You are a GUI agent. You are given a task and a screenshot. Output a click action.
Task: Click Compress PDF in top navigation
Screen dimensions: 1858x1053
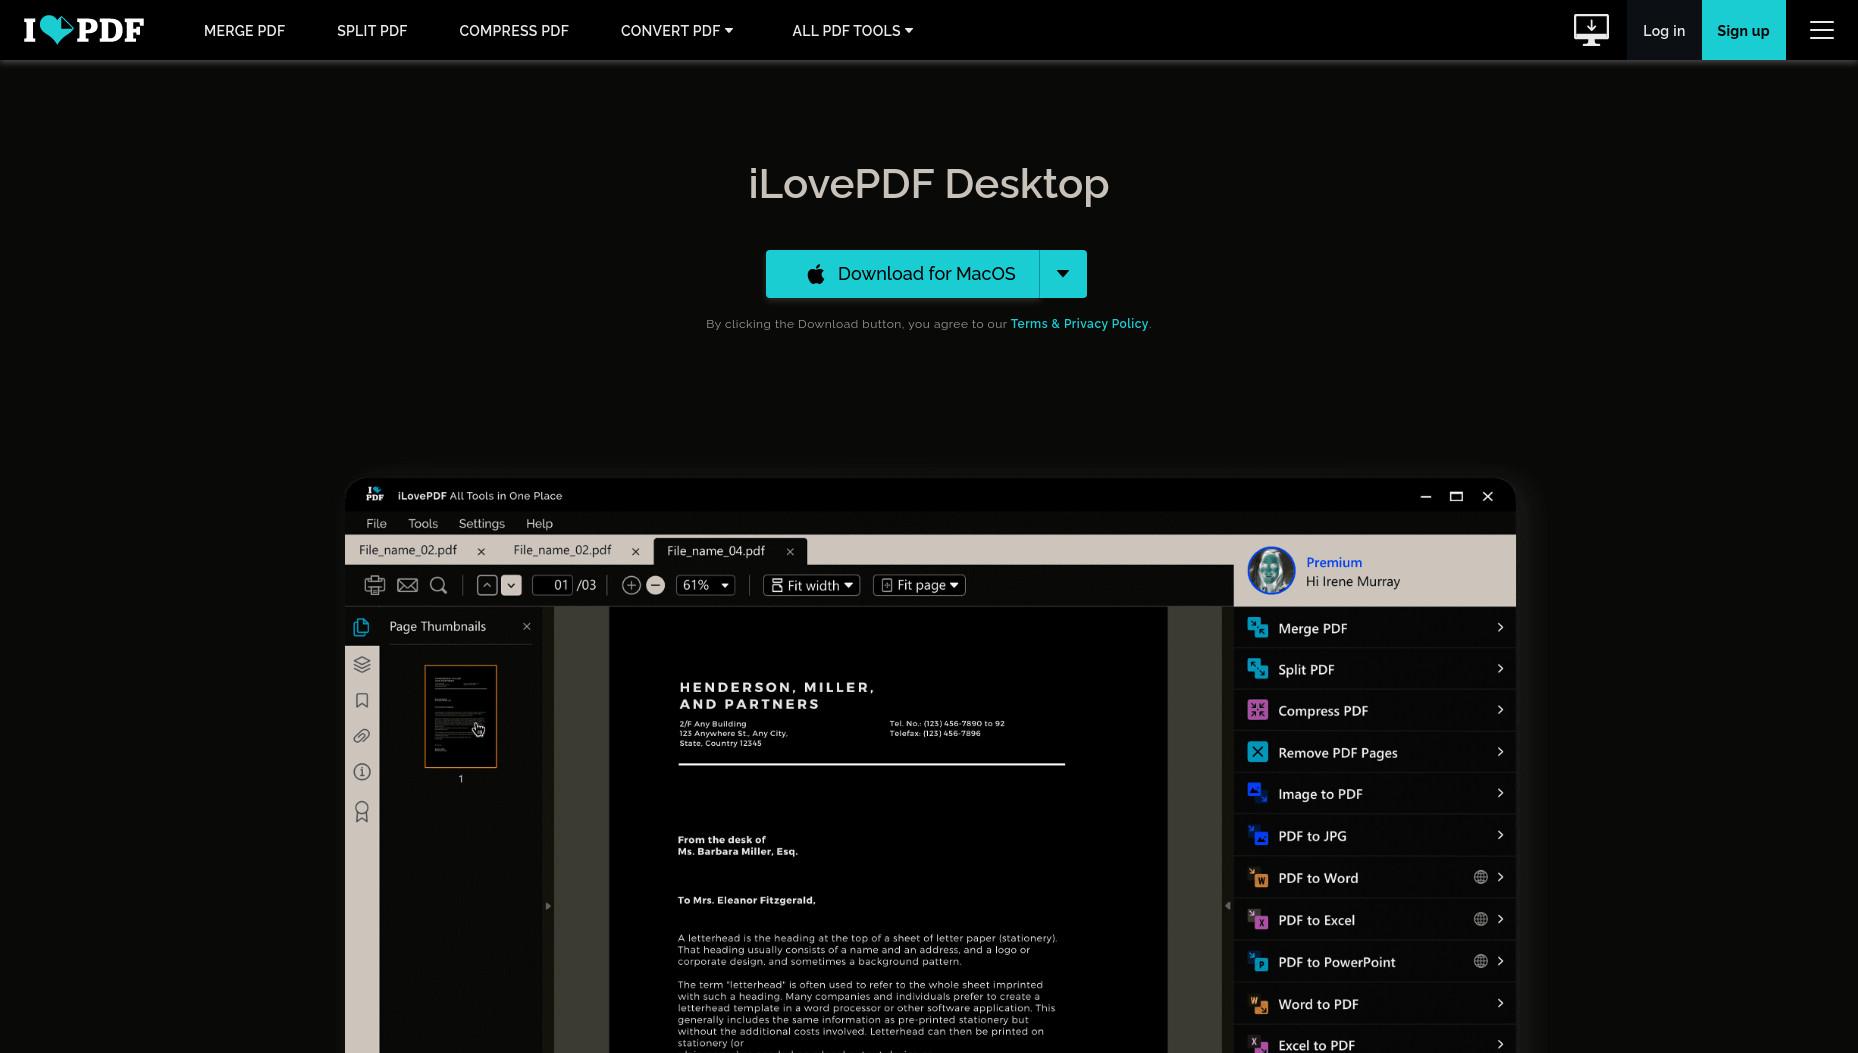(514, 30)
